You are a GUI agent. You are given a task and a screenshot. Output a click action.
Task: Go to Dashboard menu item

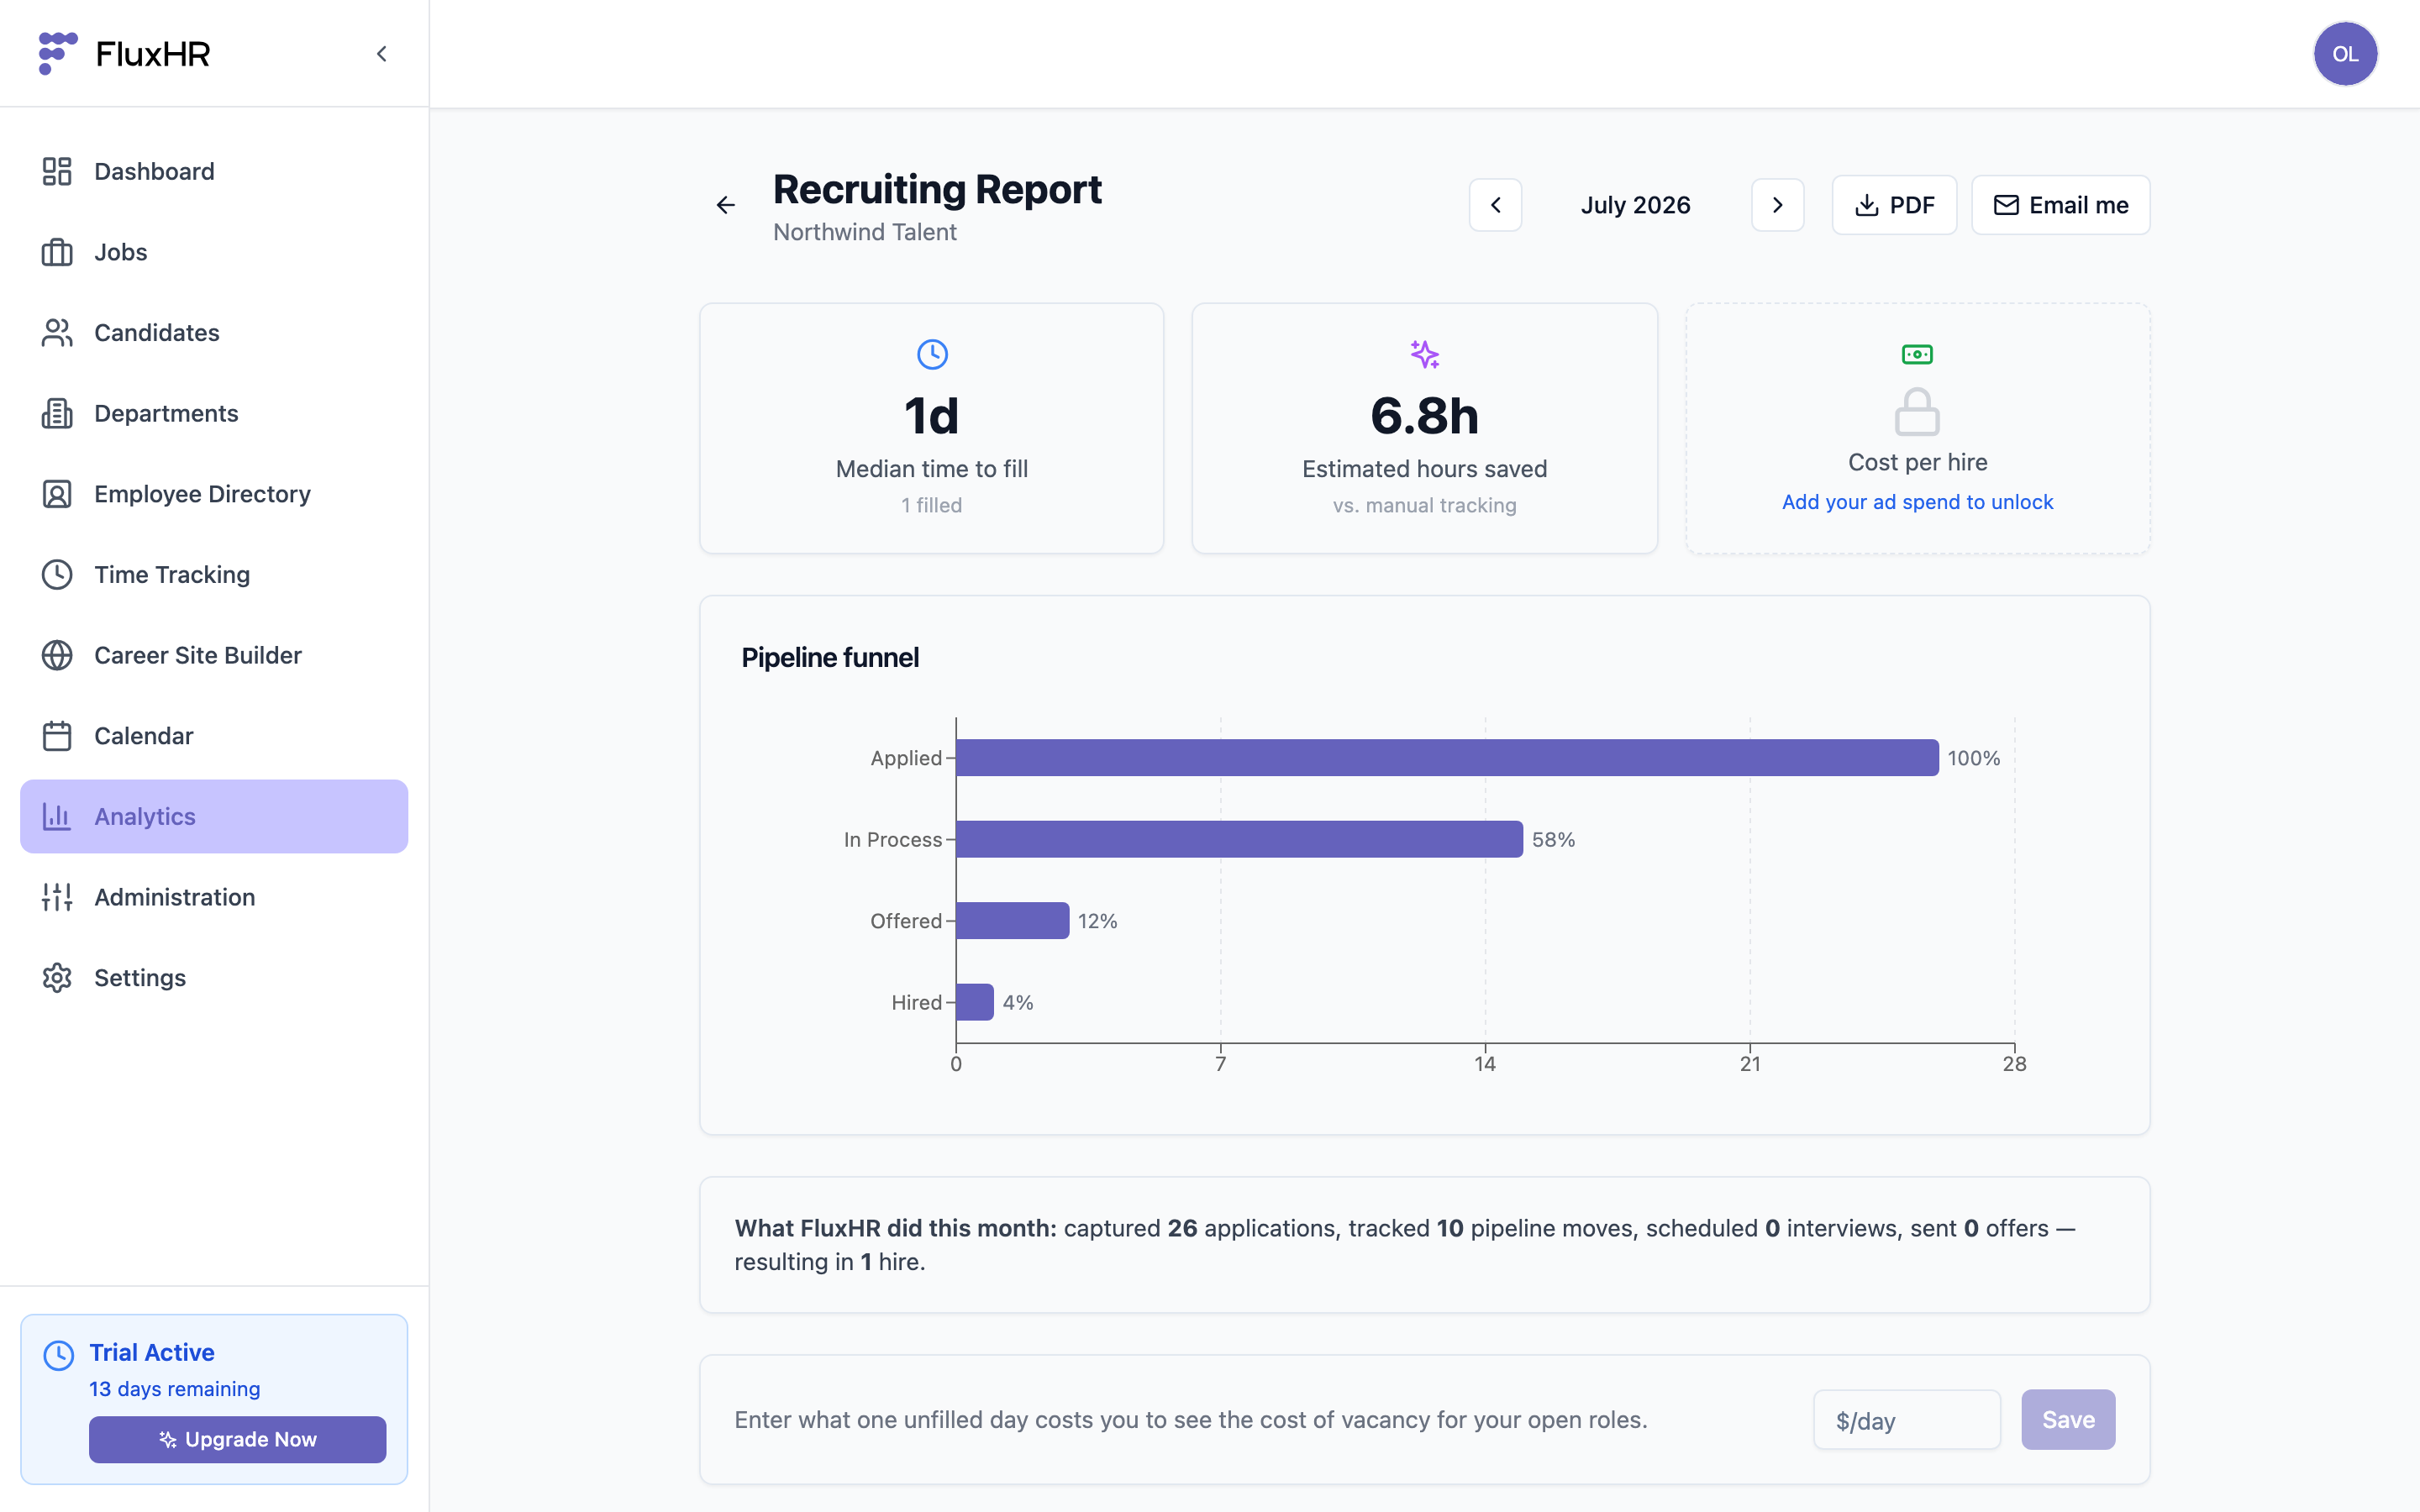214,171
